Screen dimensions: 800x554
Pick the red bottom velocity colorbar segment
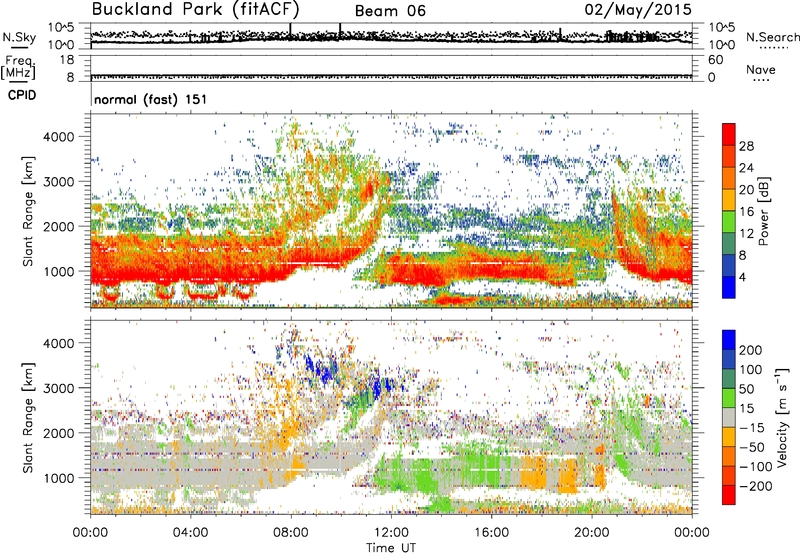[729, 495]
